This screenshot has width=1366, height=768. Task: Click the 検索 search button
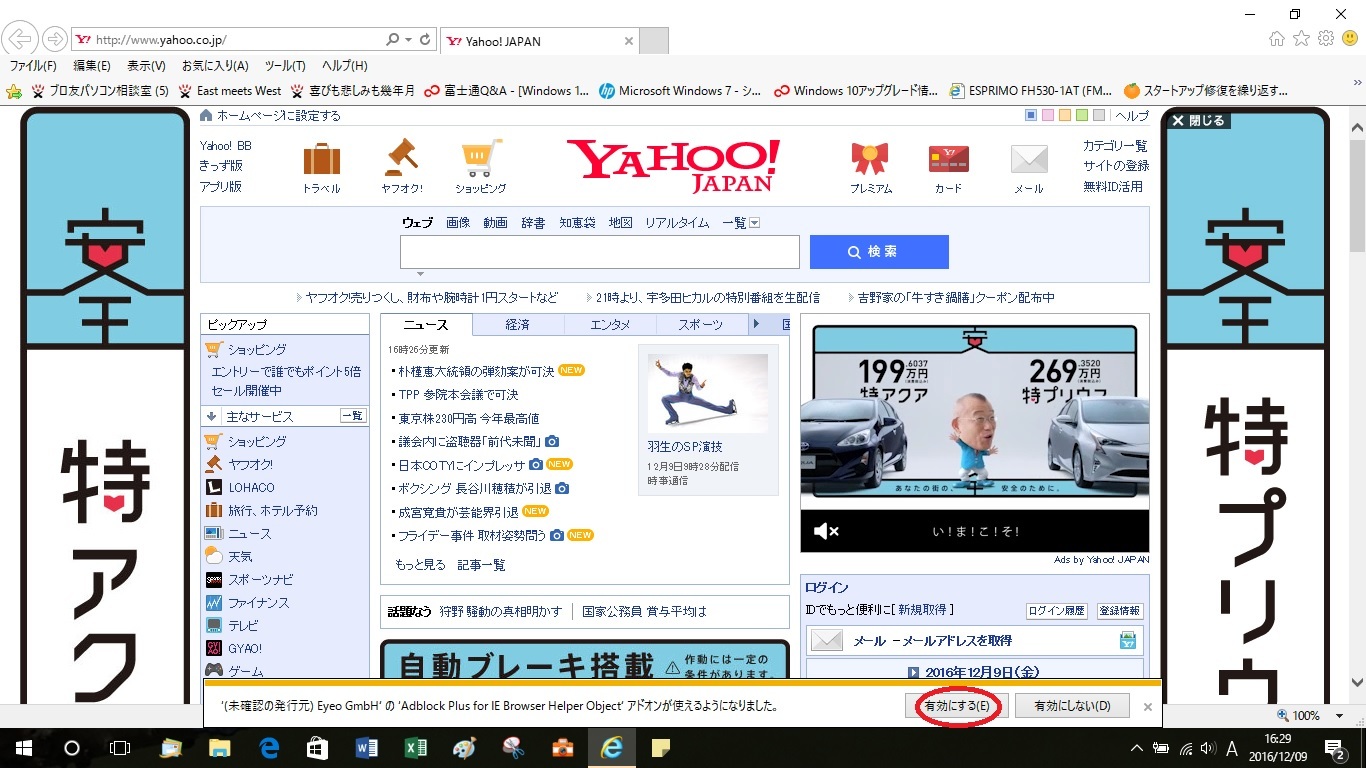pyautogui.click(x=879, y=252)
